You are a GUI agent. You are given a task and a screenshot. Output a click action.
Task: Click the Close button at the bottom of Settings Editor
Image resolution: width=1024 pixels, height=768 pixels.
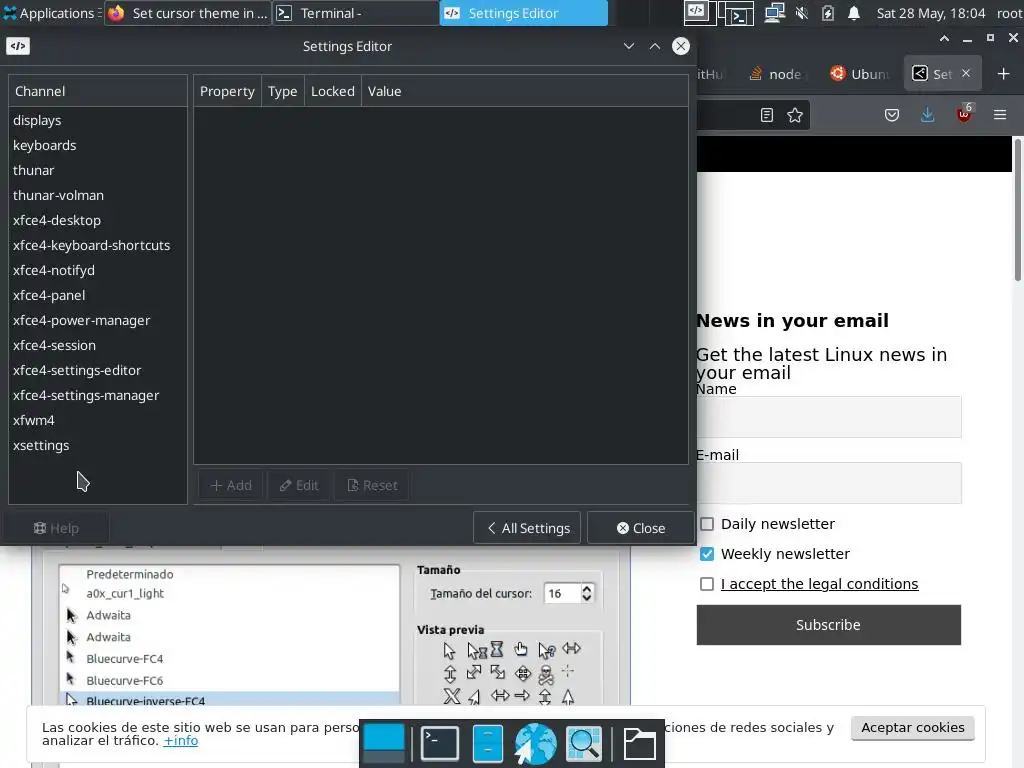(641, 528)
